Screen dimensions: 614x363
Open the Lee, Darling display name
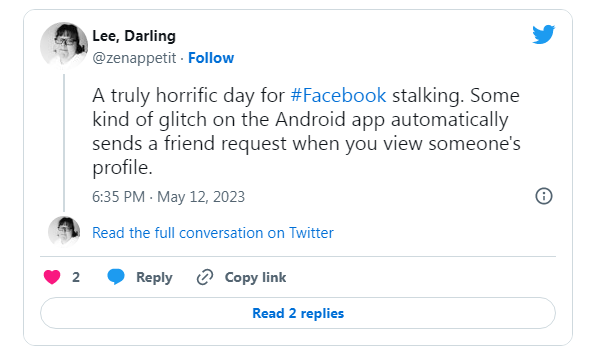134,36
